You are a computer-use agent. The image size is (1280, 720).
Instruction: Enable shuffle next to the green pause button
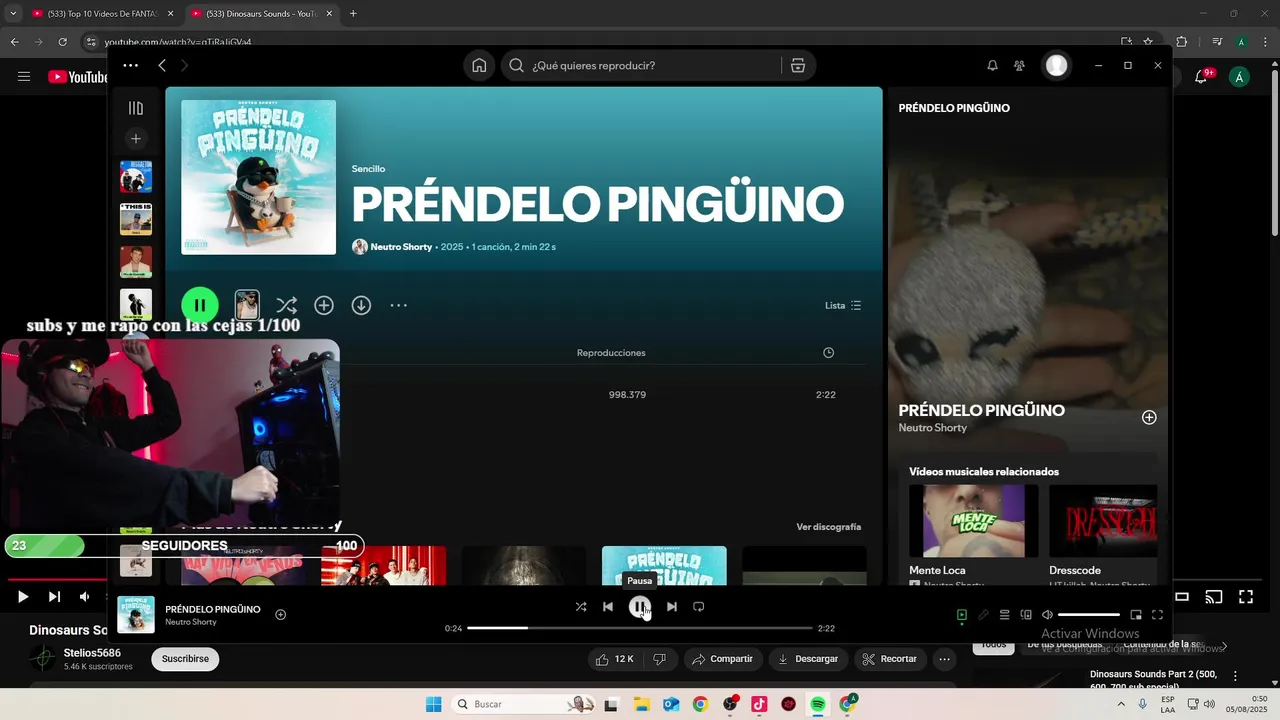[x=286, y=305]
